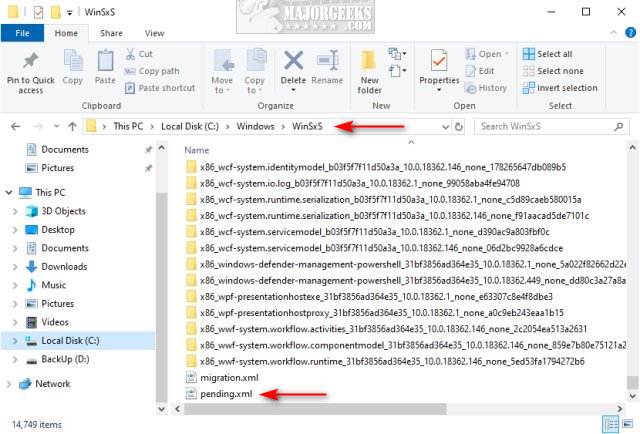Open the Copy to command
Screen dimensions: 640x434
[x=255, y=72]
